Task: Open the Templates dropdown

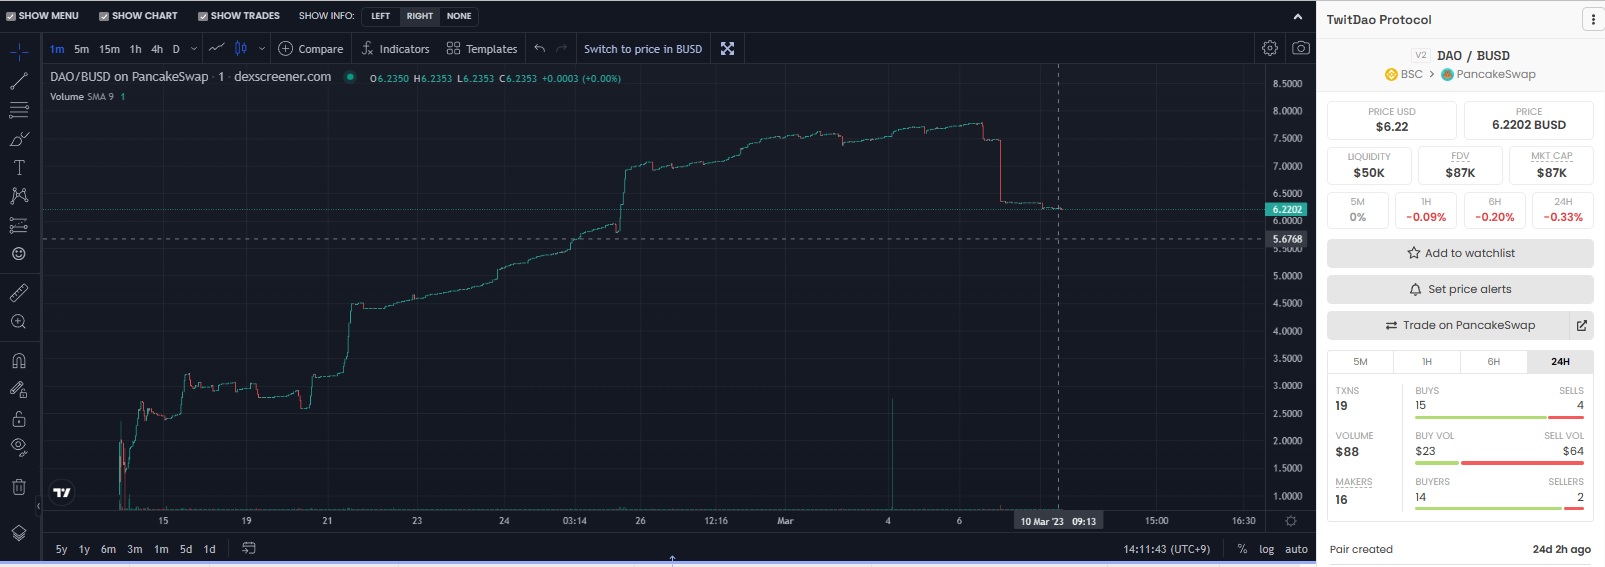Action: 482,48
